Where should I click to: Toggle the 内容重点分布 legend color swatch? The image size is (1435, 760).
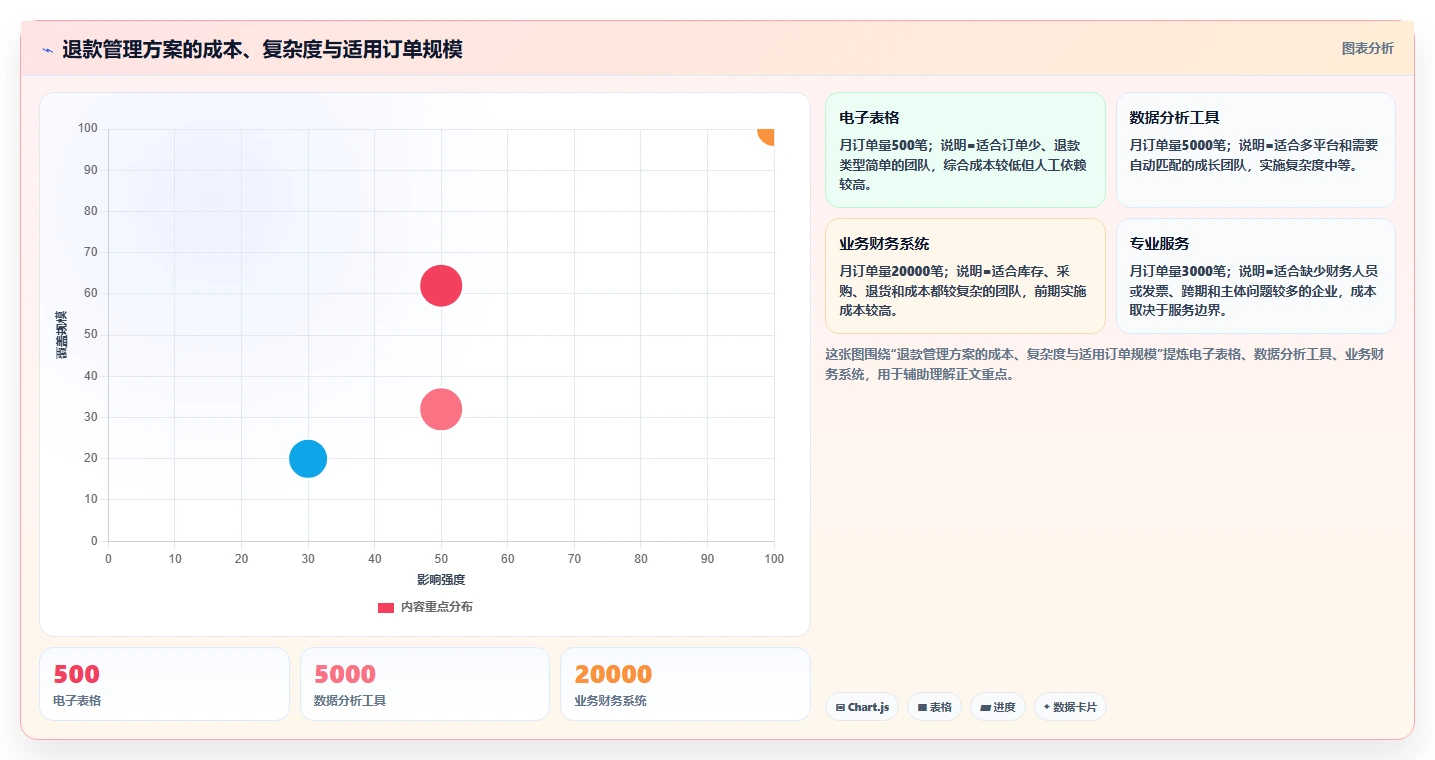tap(386, 607)
